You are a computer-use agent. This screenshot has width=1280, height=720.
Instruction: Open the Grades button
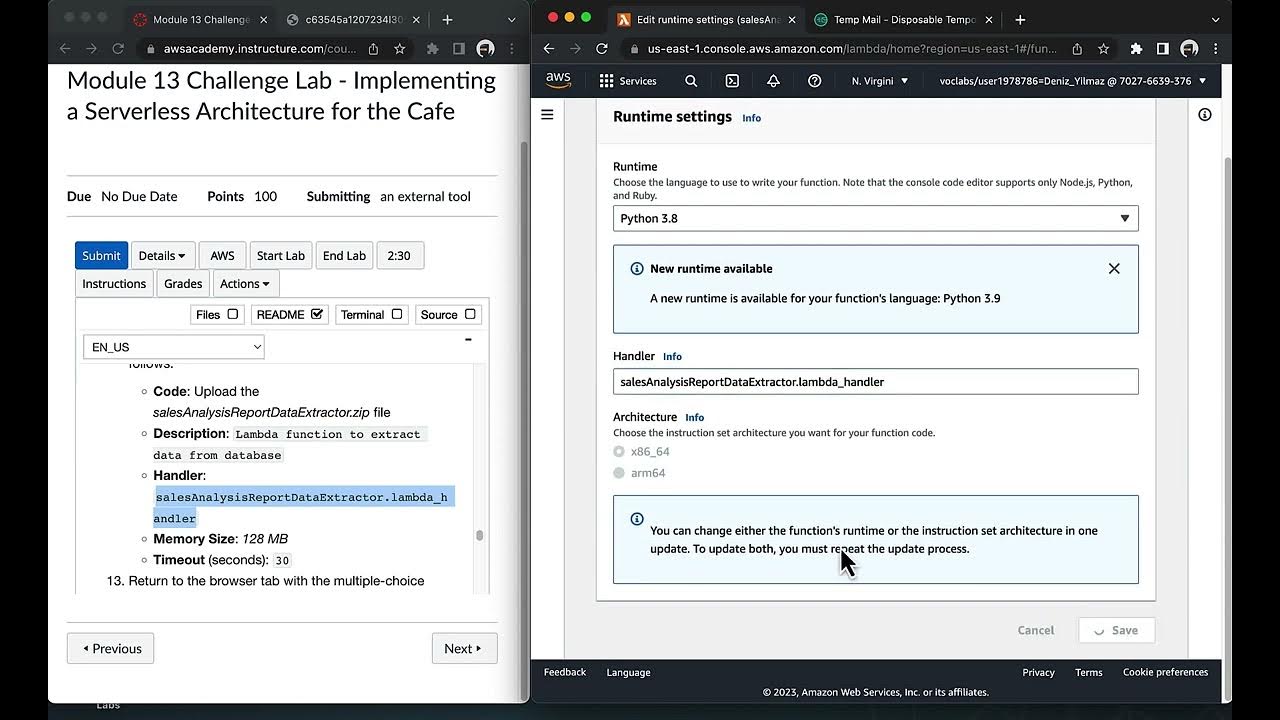183,284
